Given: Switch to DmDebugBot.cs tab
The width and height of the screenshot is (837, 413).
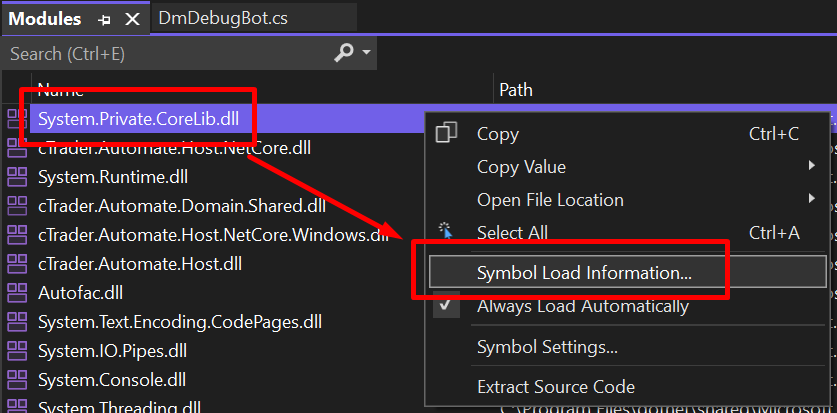Looking at the screenshot, I should [223, 19].
